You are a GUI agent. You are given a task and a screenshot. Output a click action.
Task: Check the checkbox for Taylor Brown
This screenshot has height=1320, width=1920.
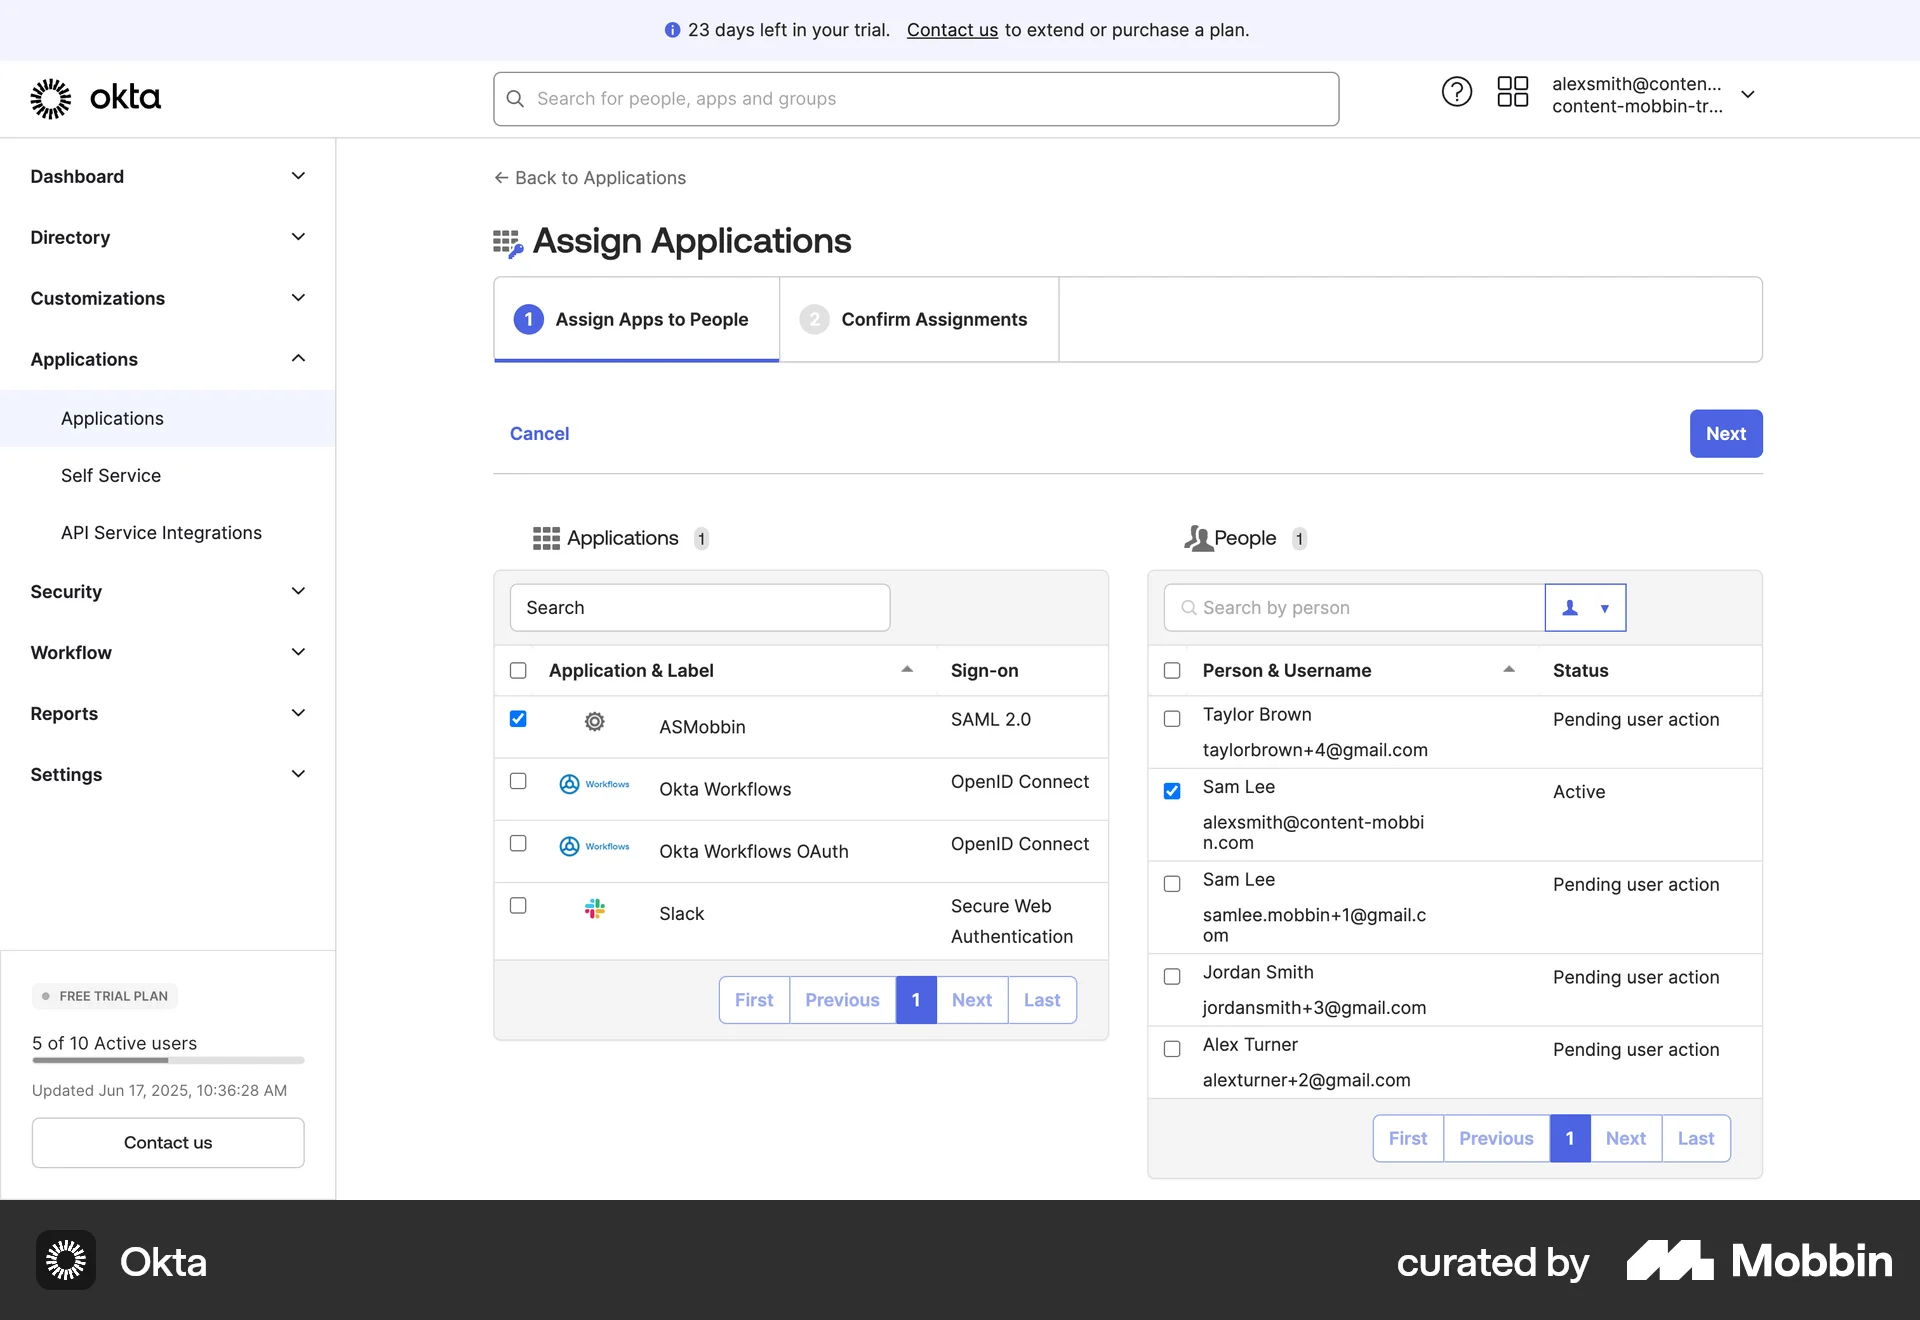pyautogui.click(x=1171, y=718)
